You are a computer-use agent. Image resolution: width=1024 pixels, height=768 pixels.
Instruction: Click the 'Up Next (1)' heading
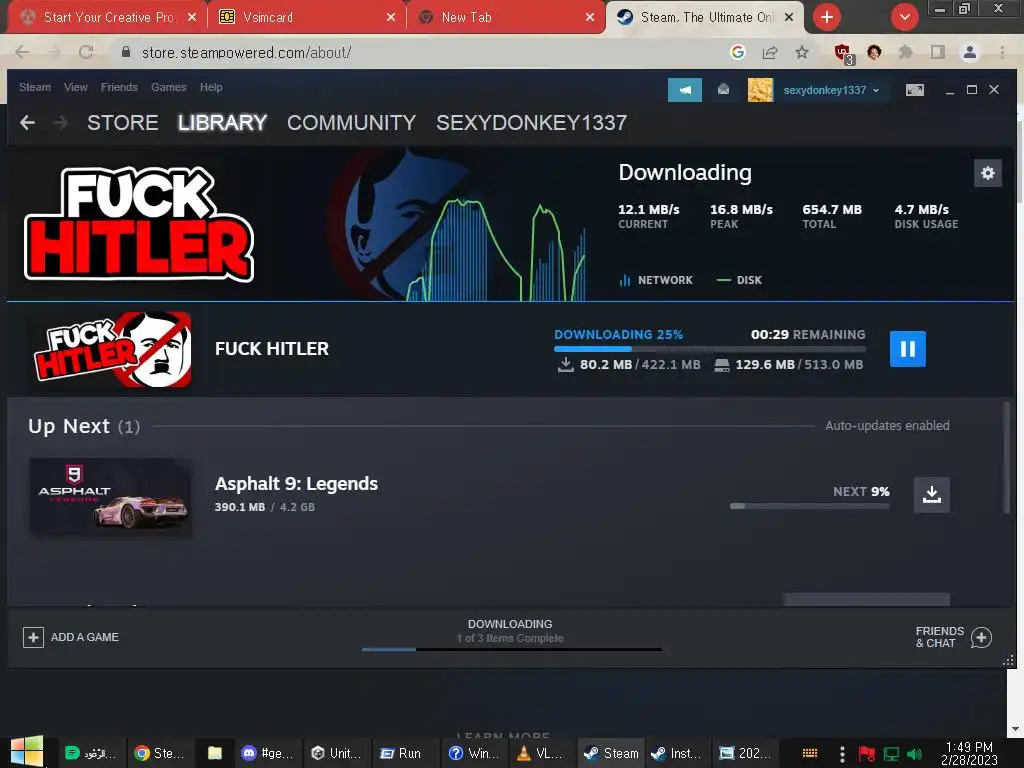(x=84, y=426)
